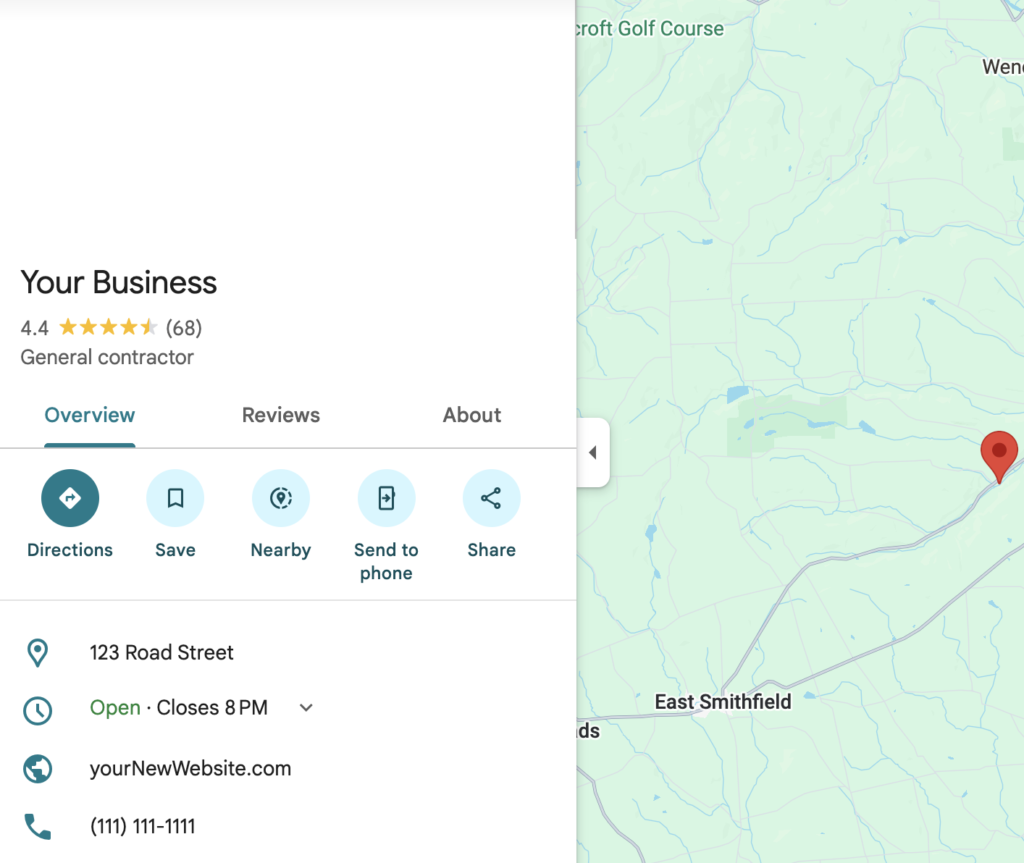This screenshot has height=863, width=1024.
Task: Expand the business hours chevron
Action: (x=306, y=708)
